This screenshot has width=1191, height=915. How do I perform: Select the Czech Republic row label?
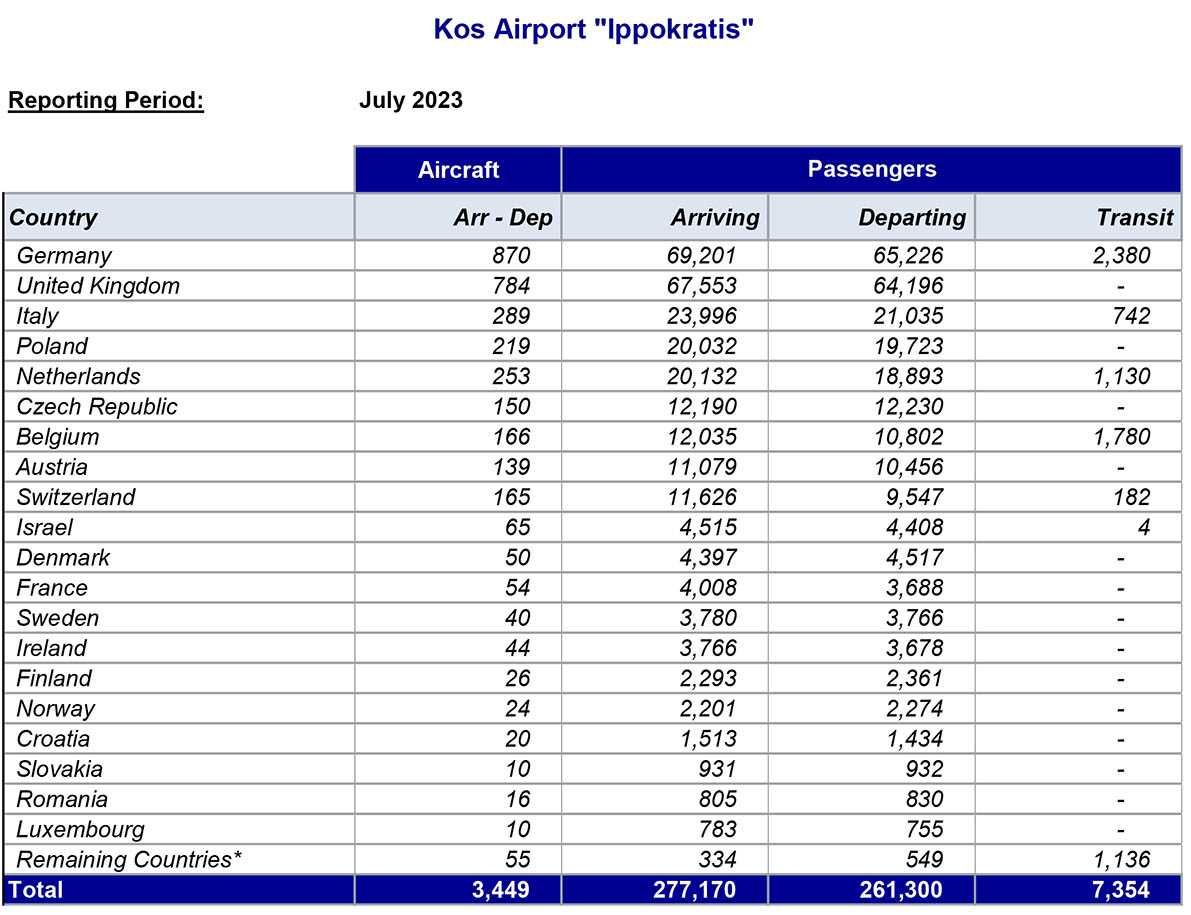point(97,406)
